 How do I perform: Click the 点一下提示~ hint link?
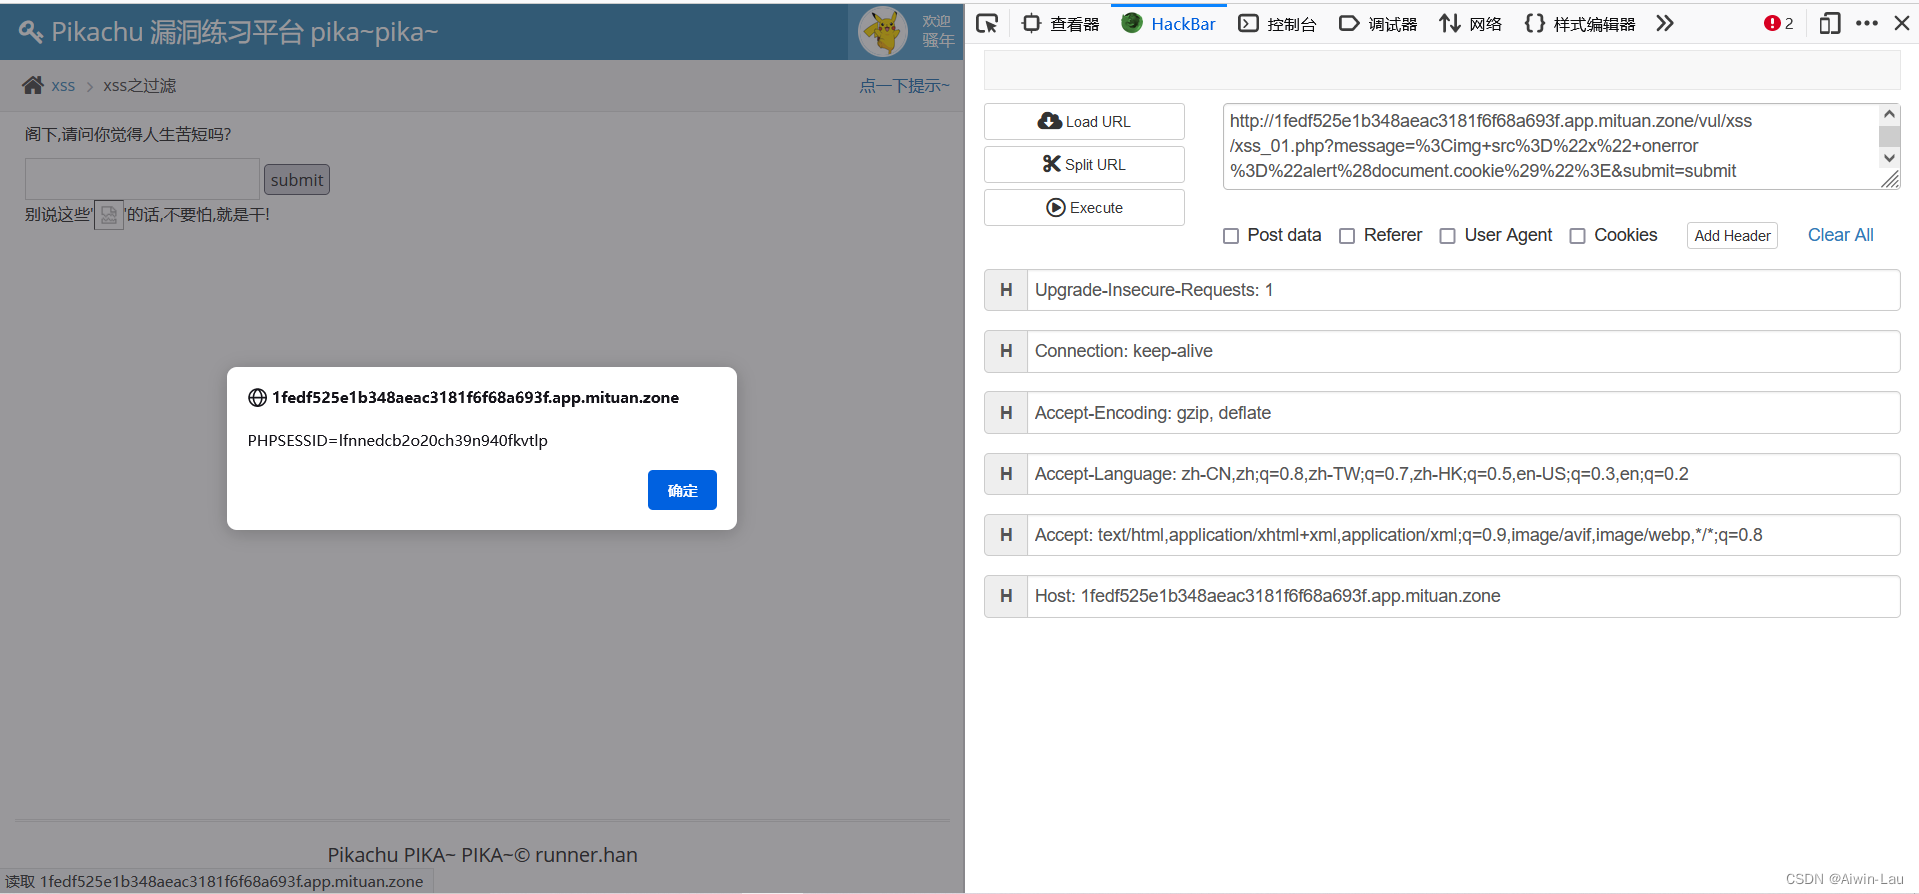coord(904,86)
